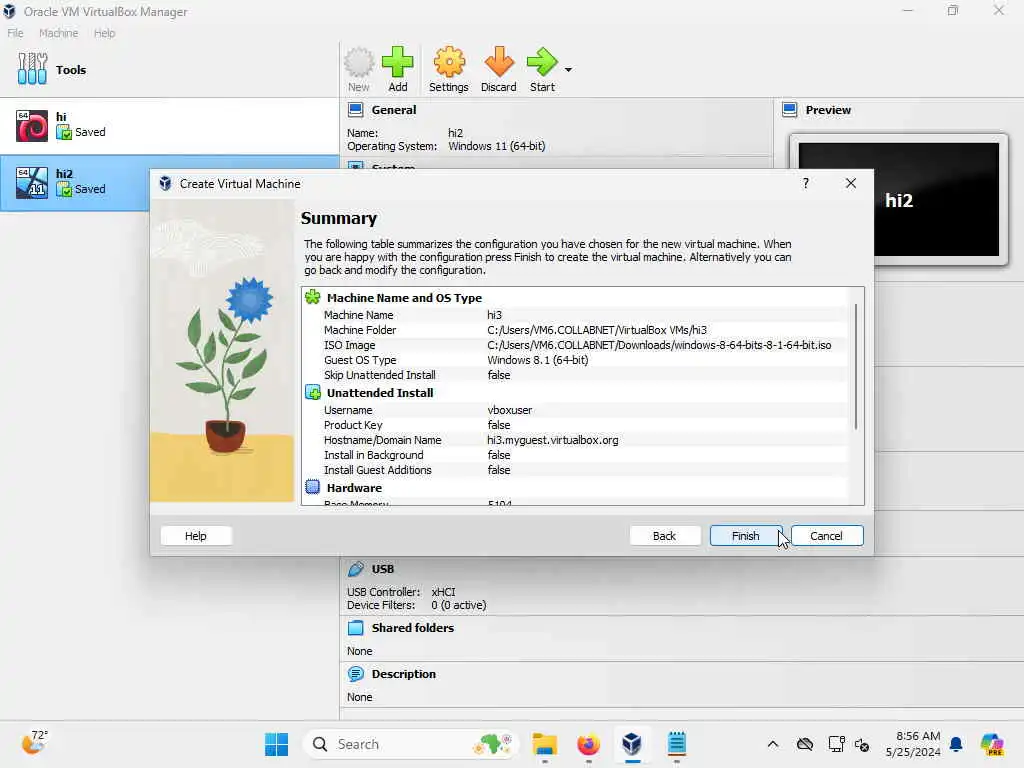This screenshot has width=1024, height=768.
Task: Open Firefox from taskbar
Action: pyautogui.click(x=588, y=744)
